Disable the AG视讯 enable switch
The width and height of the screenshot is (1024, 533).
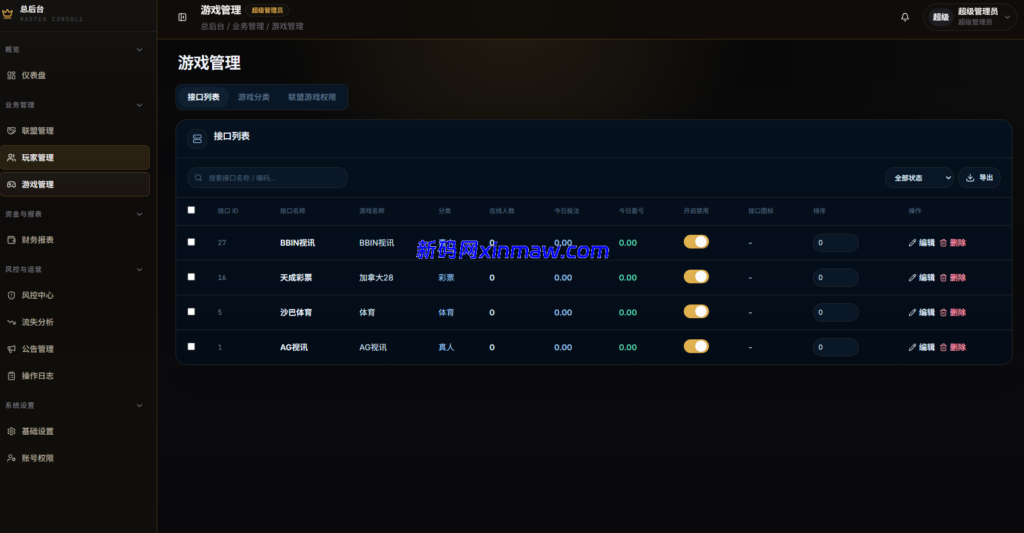pos(696,346)
